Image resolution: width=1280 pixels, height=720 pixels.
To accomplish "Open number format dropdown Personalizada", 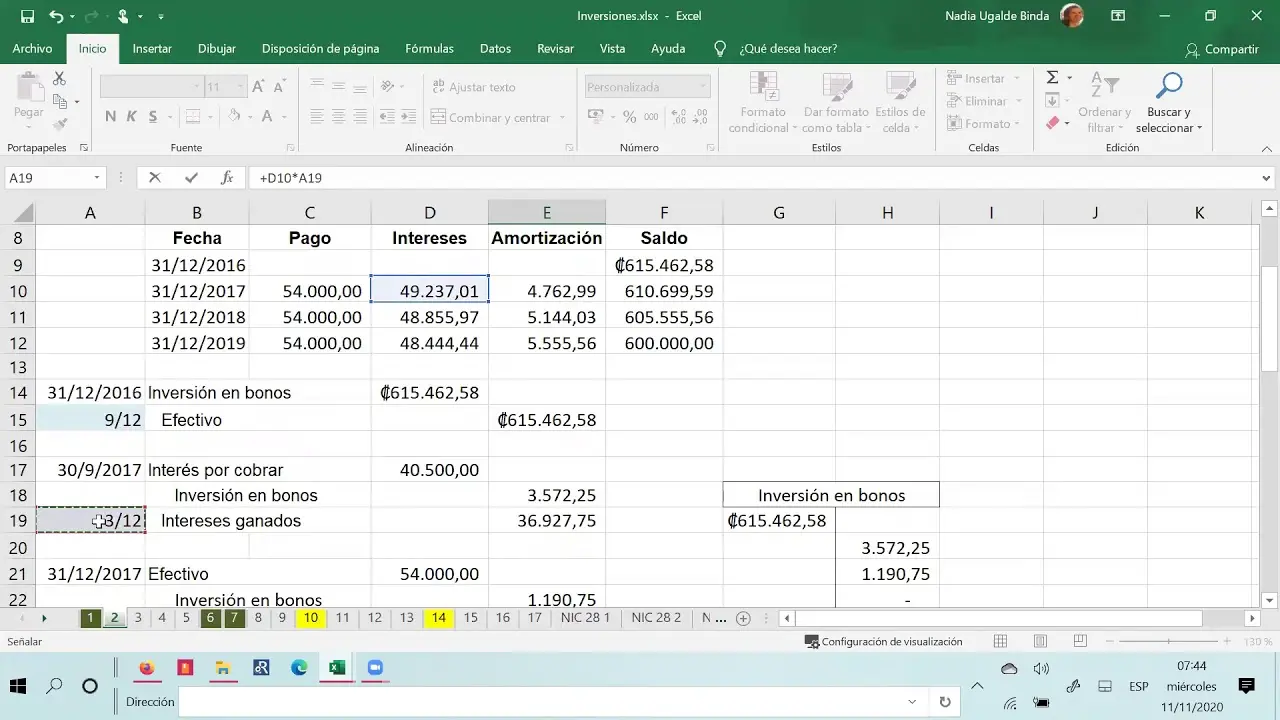I will 703,87.
